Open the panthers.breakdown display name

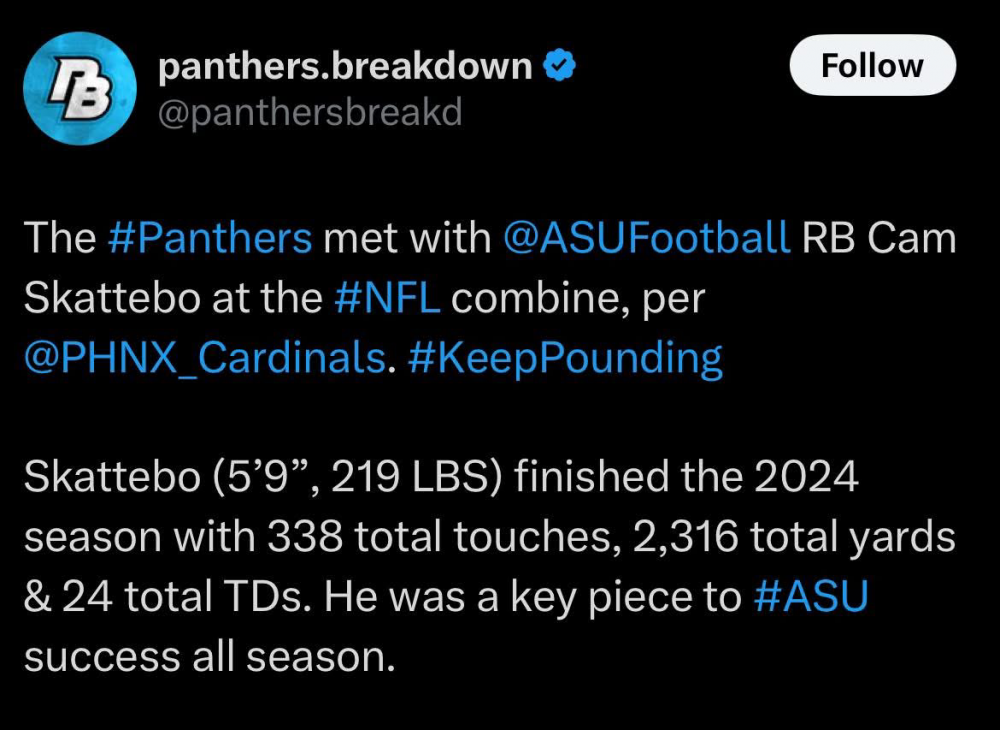click(345, 67)
